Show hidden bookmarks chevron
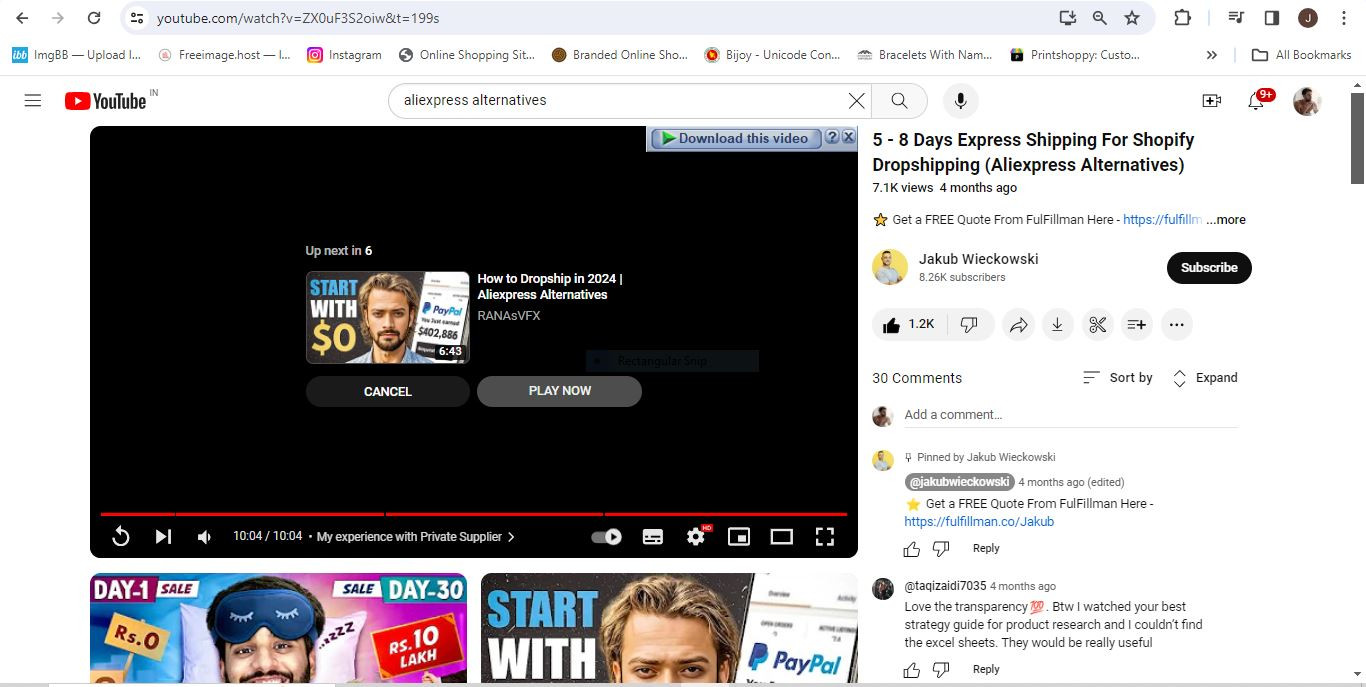1366x687 pixels. 1212,55
